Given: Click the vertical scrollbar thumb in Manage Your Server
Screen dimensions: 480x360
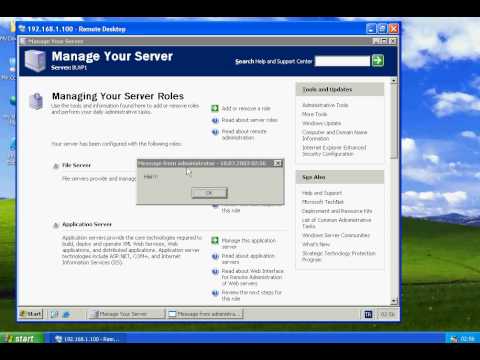Looking at the screenshot, I should point(394,121).
